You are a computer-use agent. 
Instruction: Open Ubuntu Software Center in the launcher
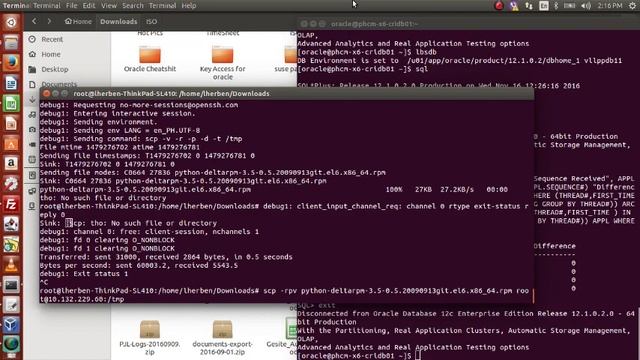(11, 143)
